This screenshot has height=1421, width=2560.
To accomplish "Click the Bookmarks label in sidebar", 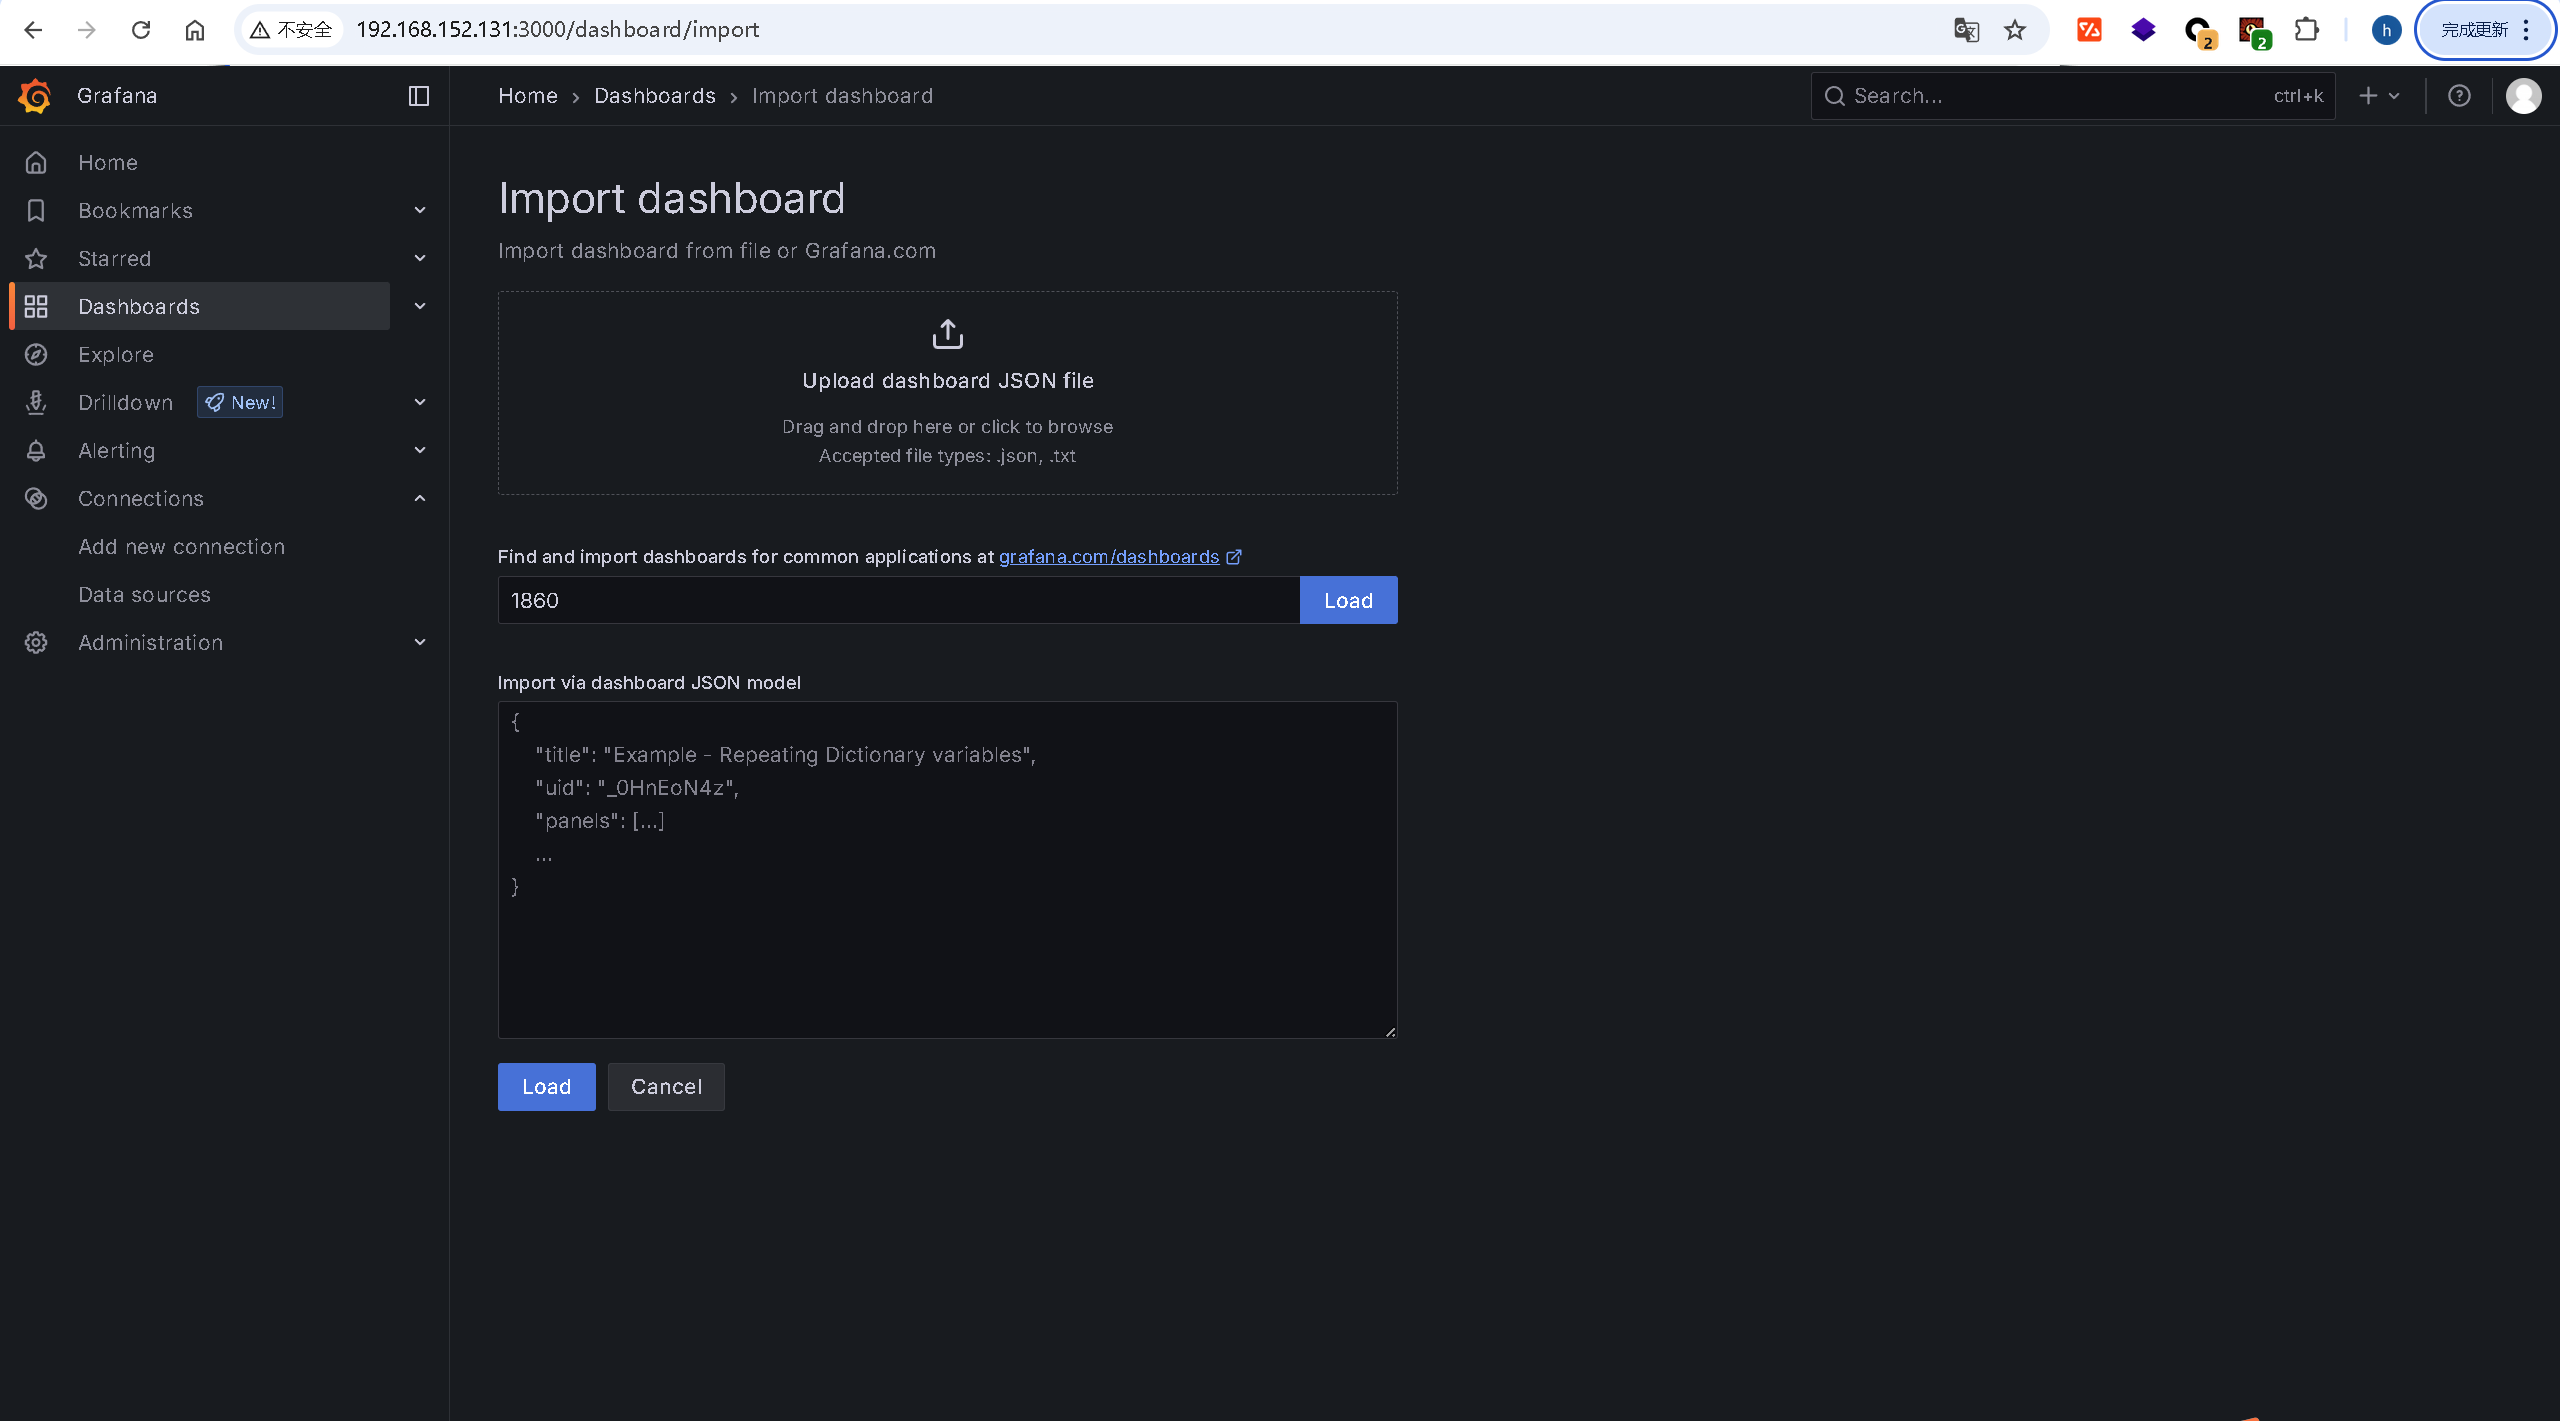I will (136, 210).
